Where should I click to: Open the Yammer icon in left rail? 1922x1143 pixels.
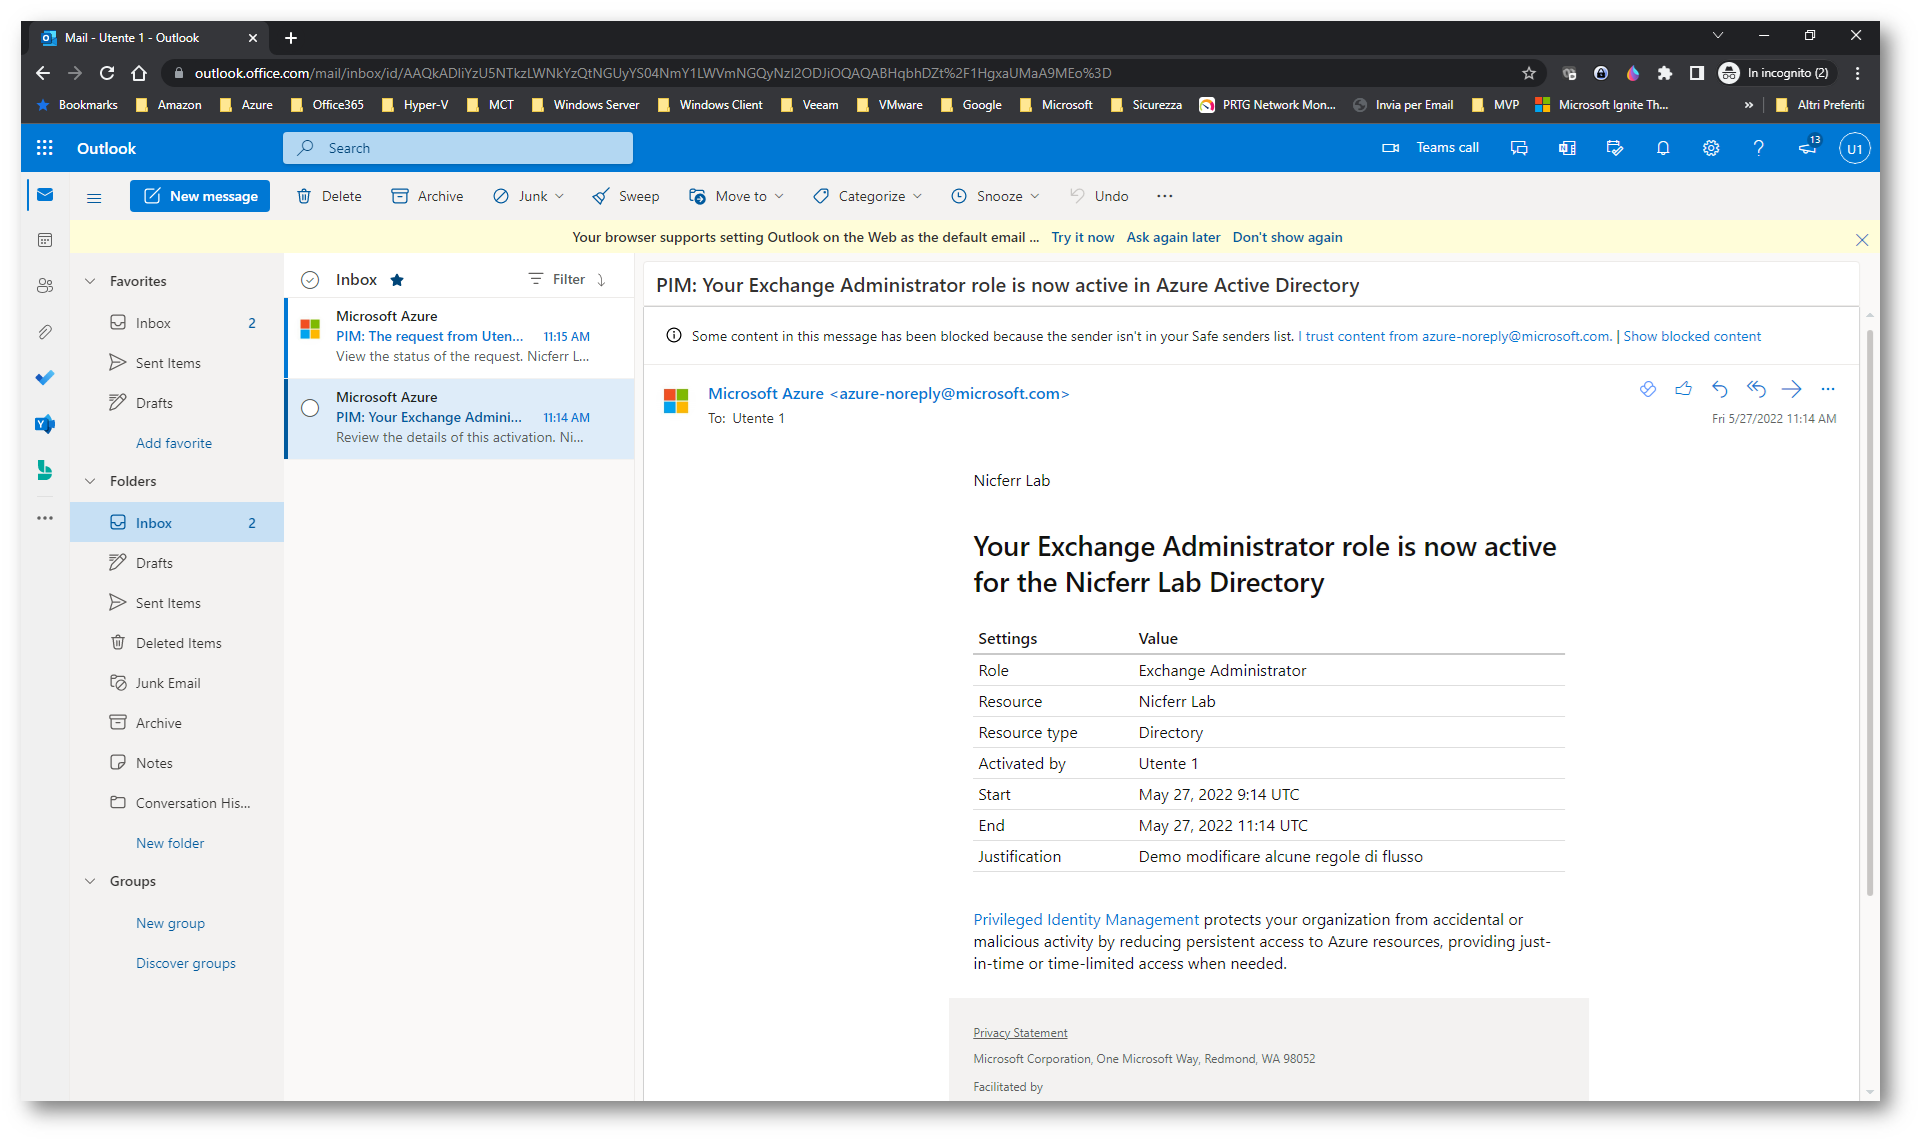[45, 424]
